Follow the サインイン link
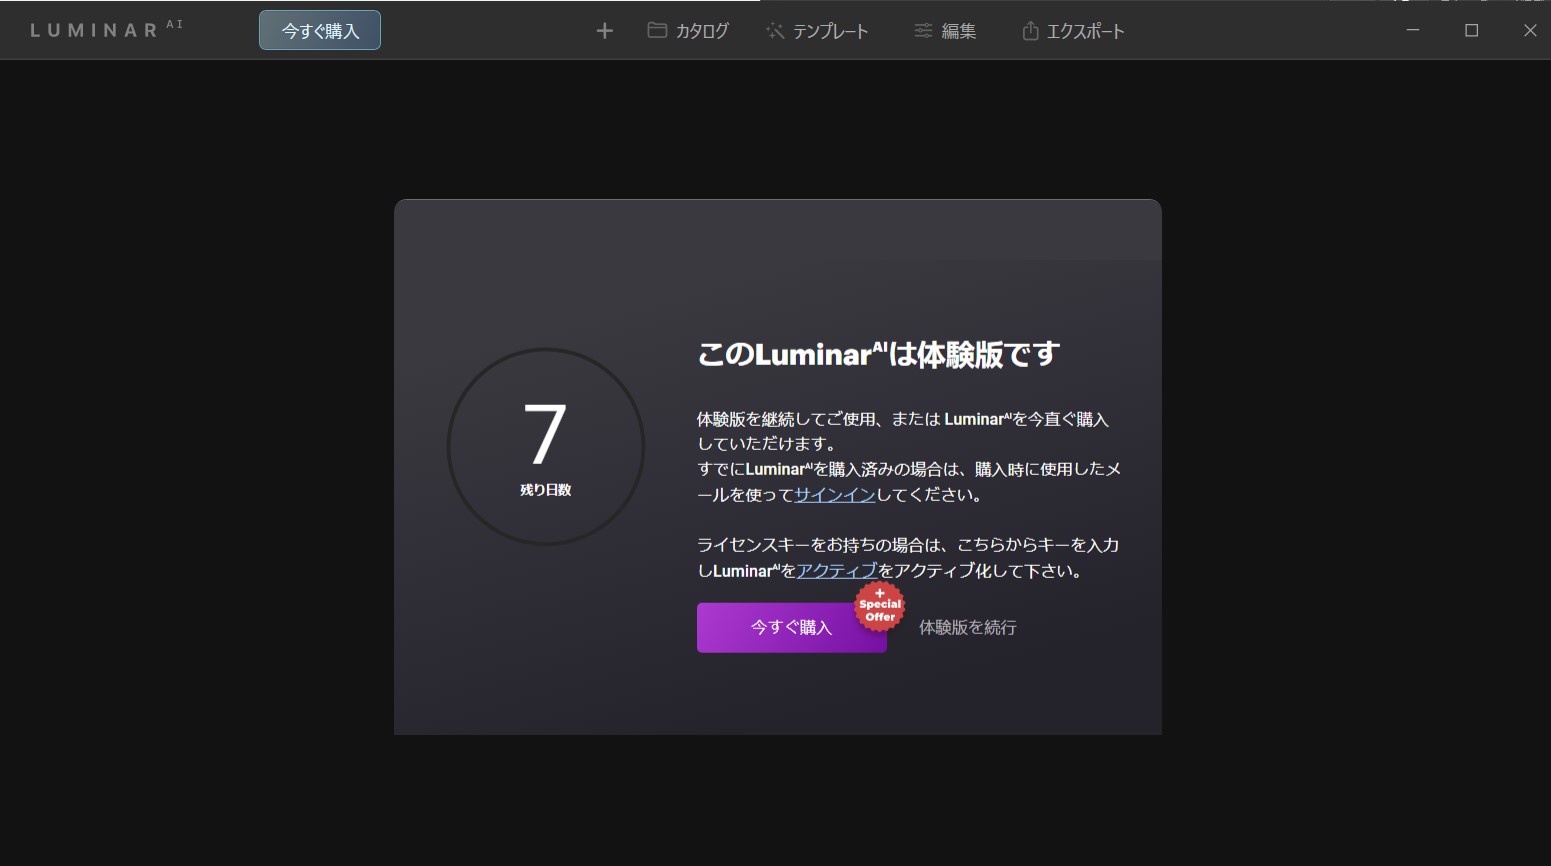 pos(834,494)
